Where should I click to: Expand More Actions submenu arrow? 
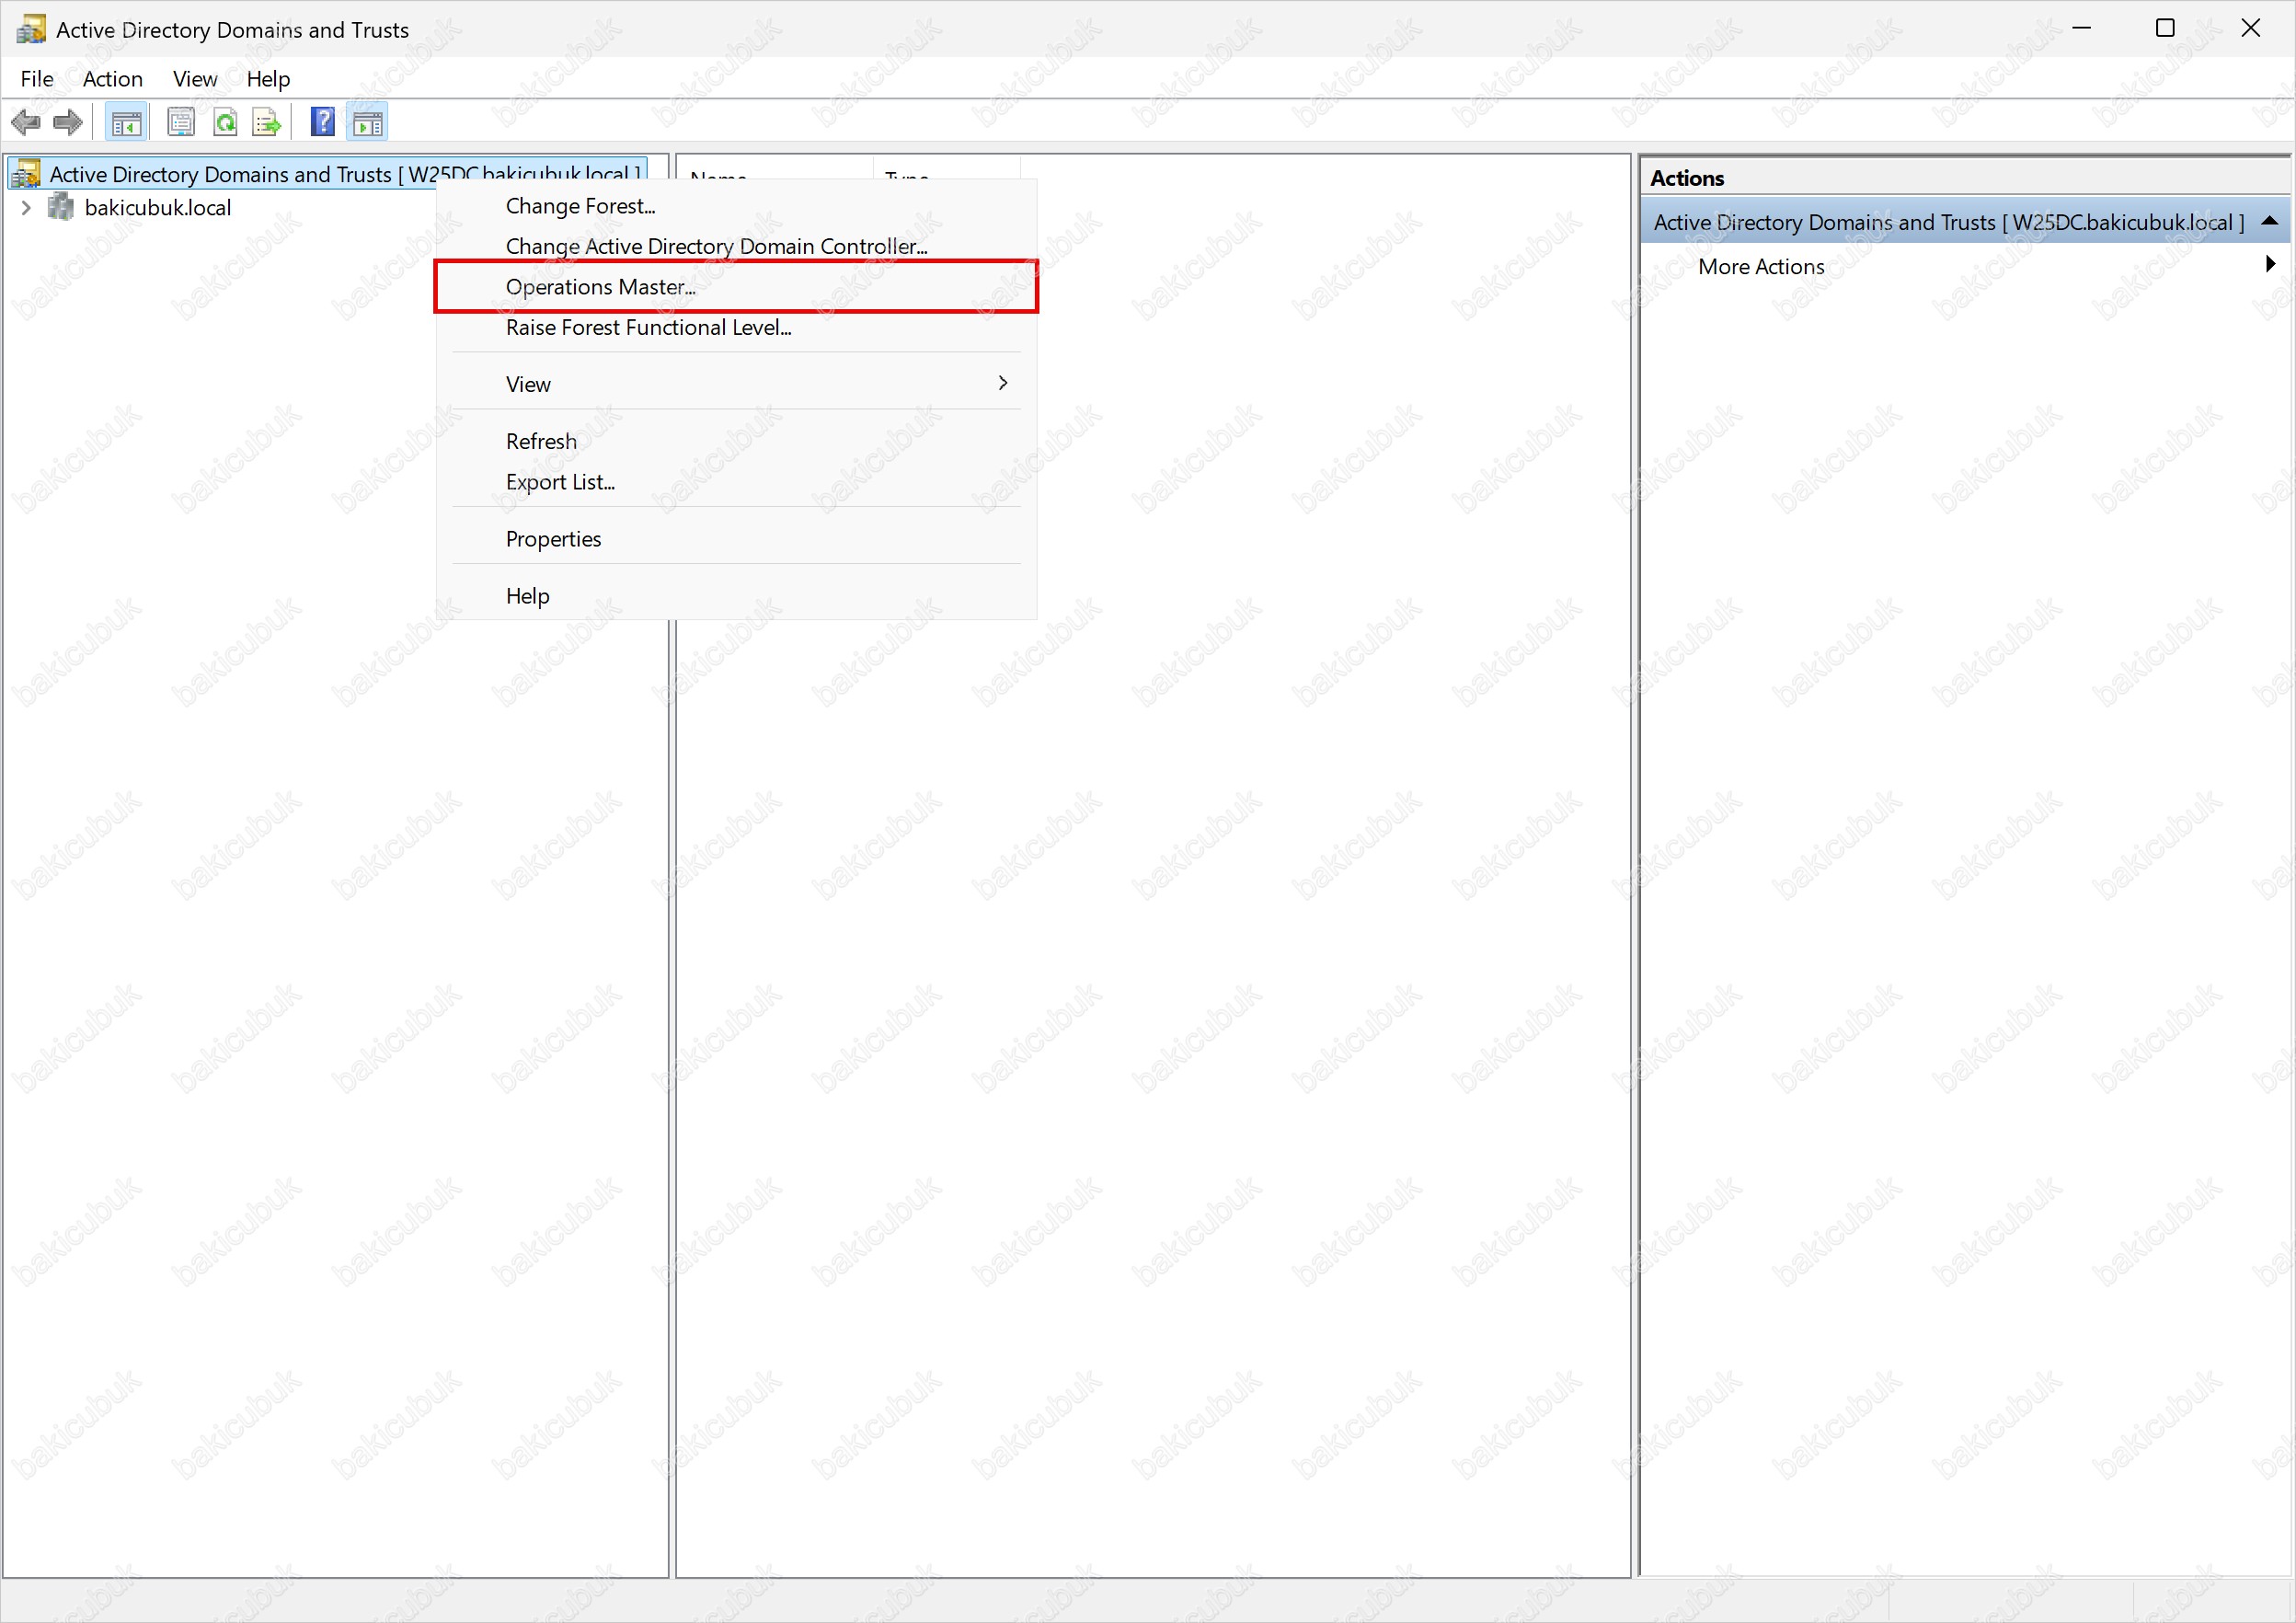[x=2271, y=264]
